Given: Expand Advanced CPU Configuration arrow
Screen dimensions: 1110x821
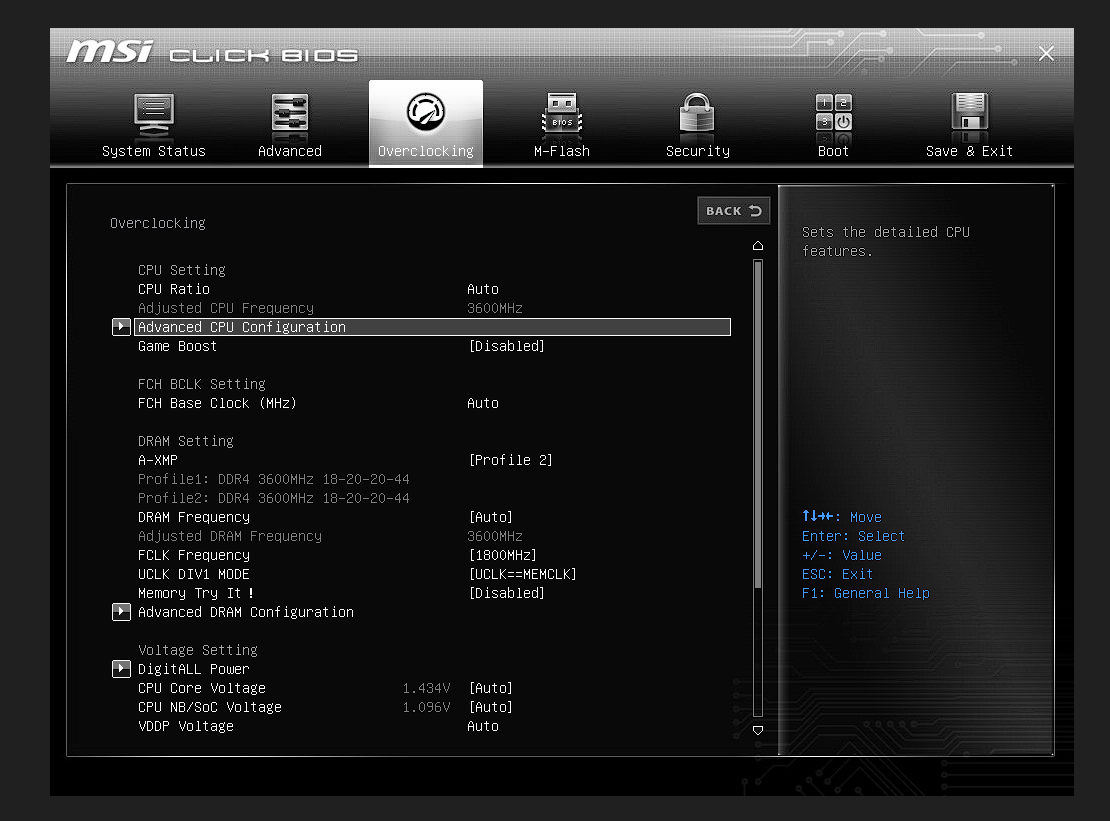Looking at the screenshot, I should pyautogui.click(x=121, y=326).
